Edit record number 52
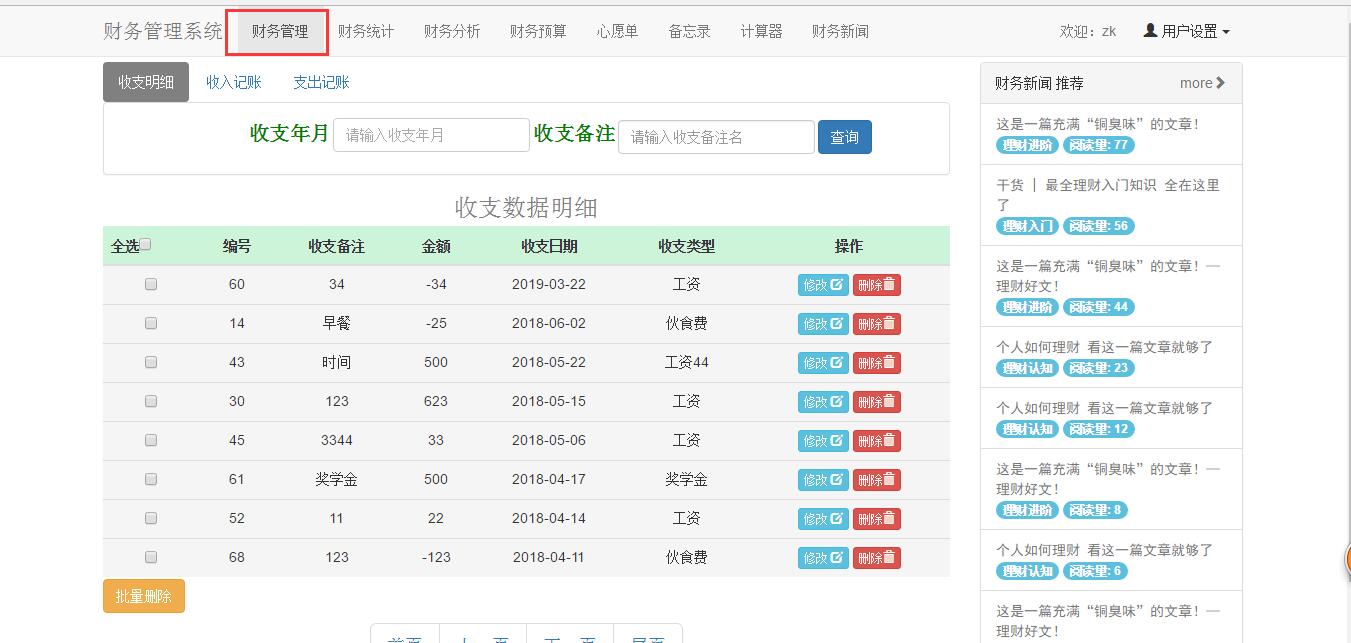This screenshot has height=643, width=1351. point(823,519)
